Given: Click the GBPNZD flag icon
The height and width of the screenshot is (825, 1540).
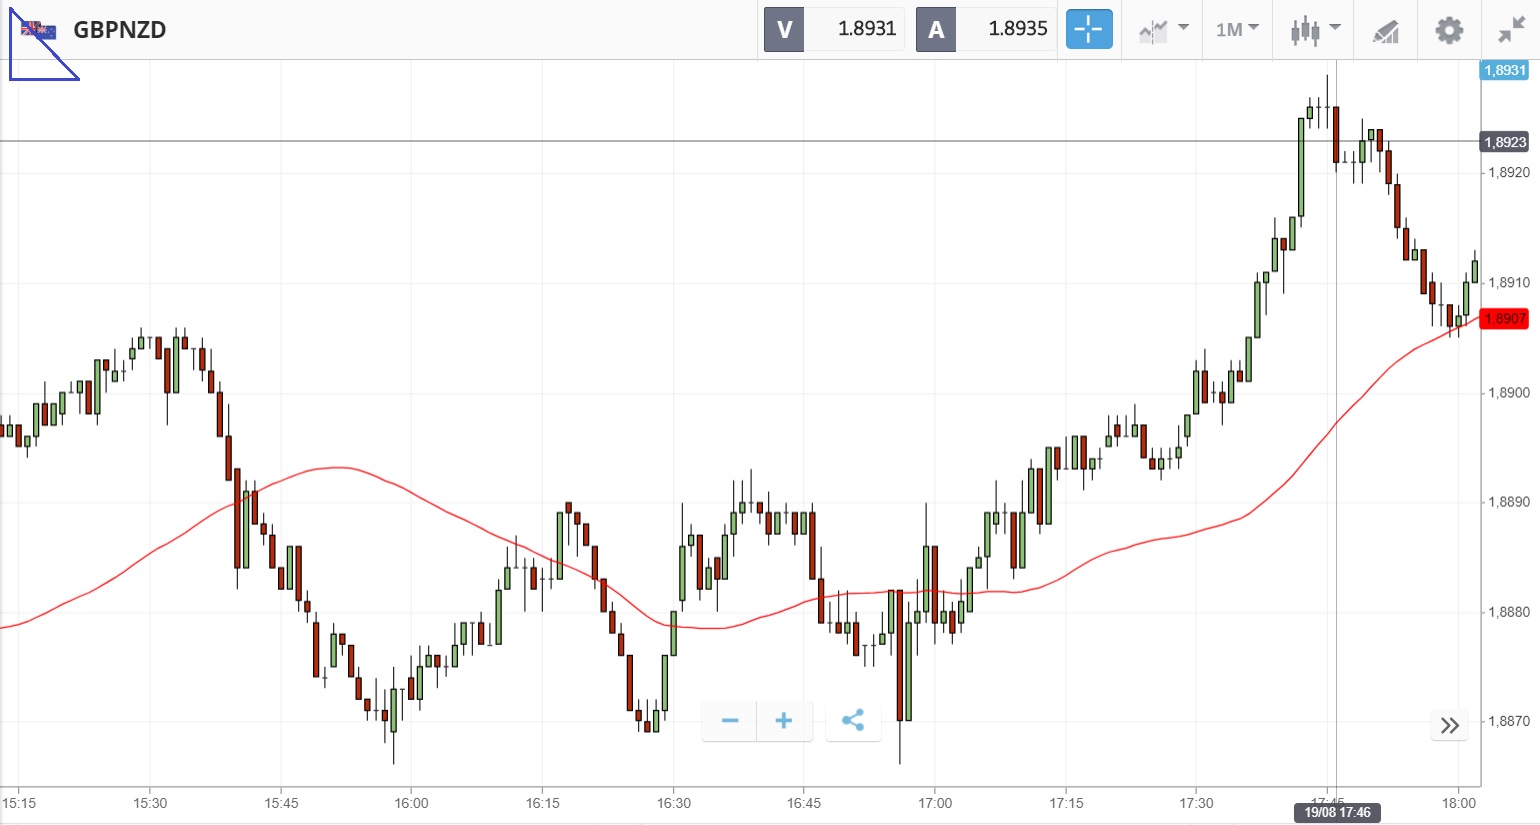Looking at the screenshot, I should click(x=39, y=30).
